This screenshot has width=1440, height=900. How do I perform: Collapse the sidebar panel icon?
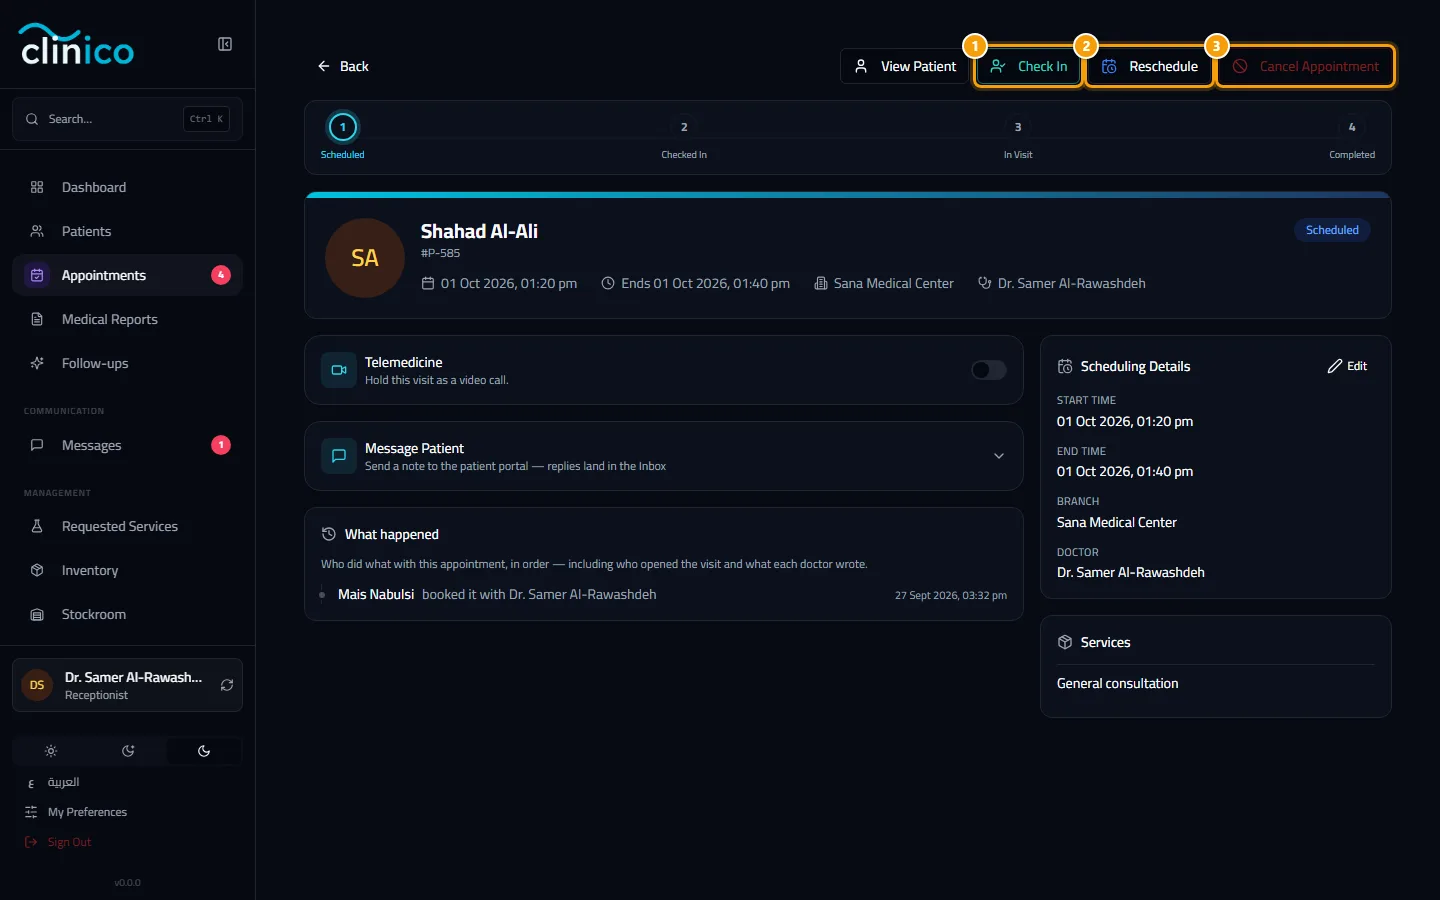click(x=225, y=44)
